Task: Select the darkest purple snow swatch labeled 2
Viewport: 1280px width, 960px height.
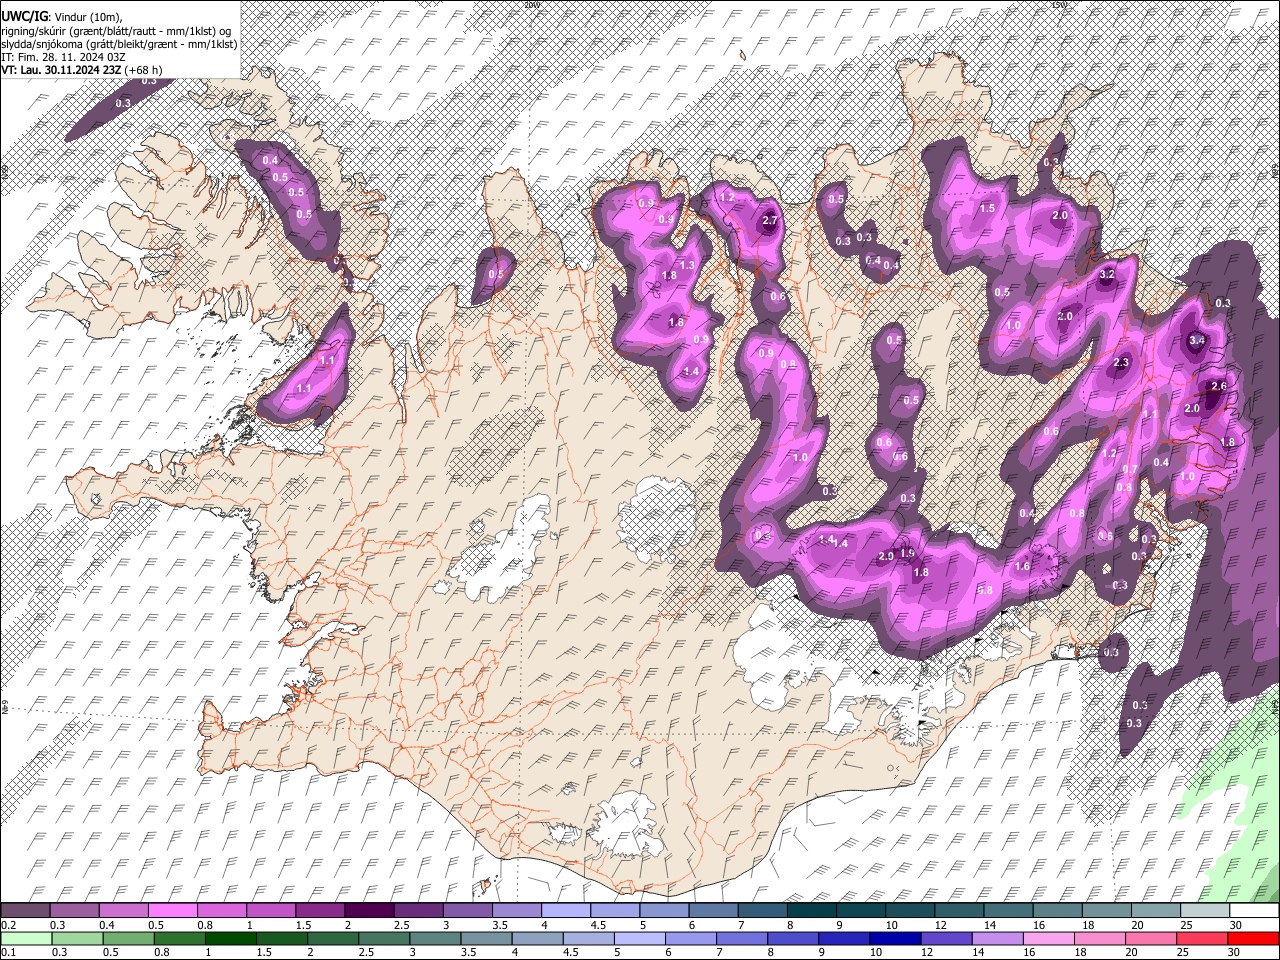Action: pos(369,910)
